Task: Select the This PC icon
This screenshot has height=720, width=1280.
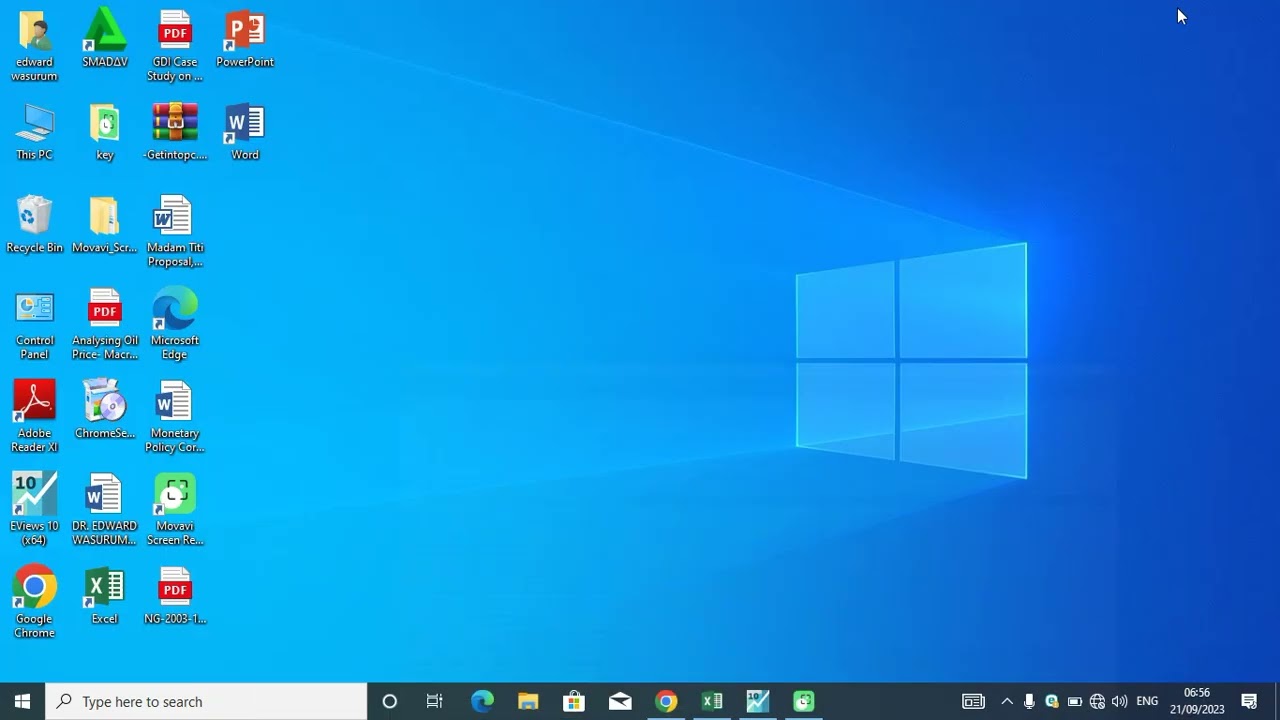Action: pos(35,132)
